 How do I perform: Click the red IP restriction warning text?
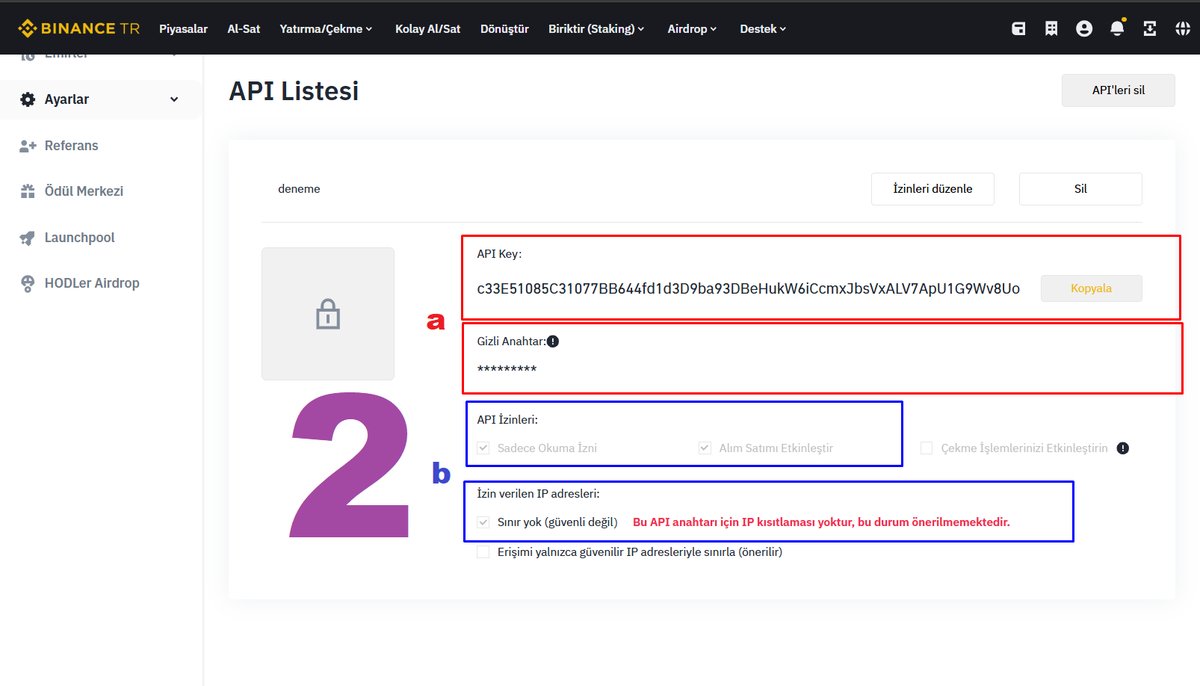(x=821, y=522)
